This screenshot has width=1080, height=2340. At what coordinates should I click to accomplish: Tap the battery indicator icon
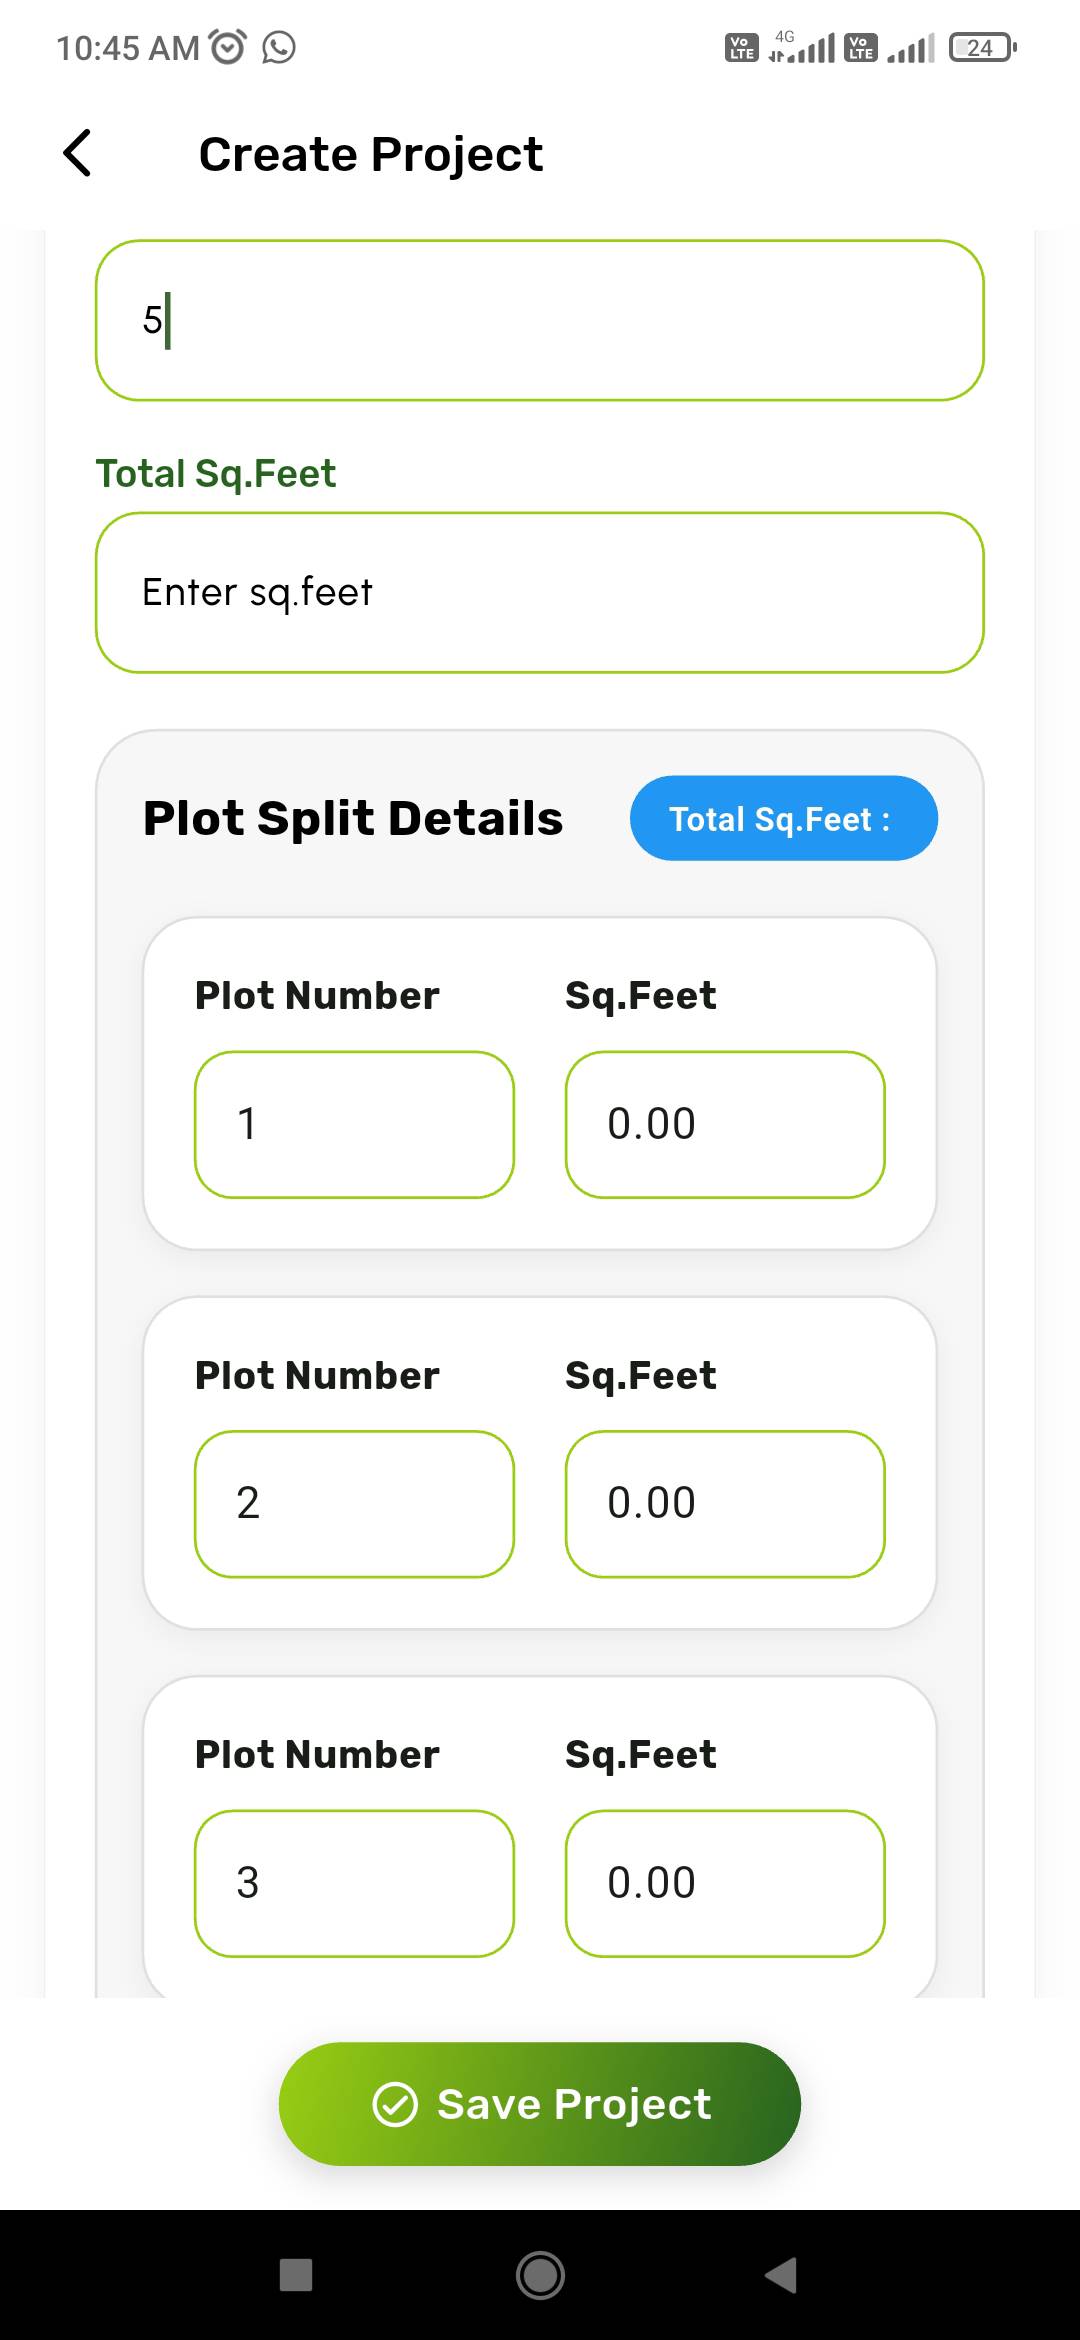coord(983,47)
